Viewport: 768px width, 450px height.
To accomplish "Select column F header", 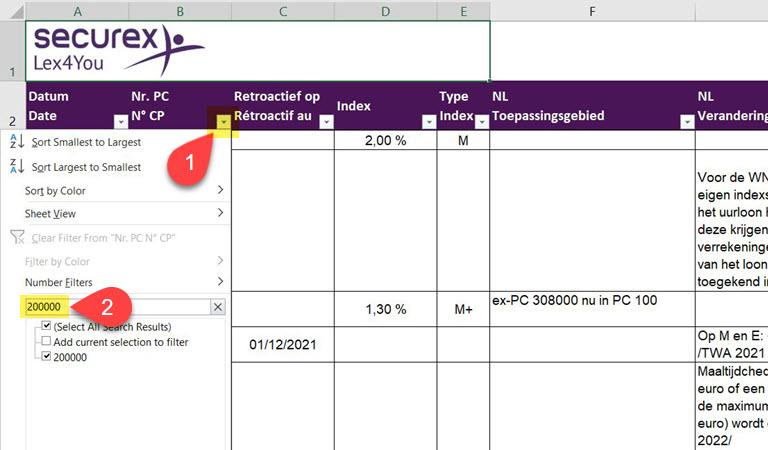I will [x=592, y=10].
